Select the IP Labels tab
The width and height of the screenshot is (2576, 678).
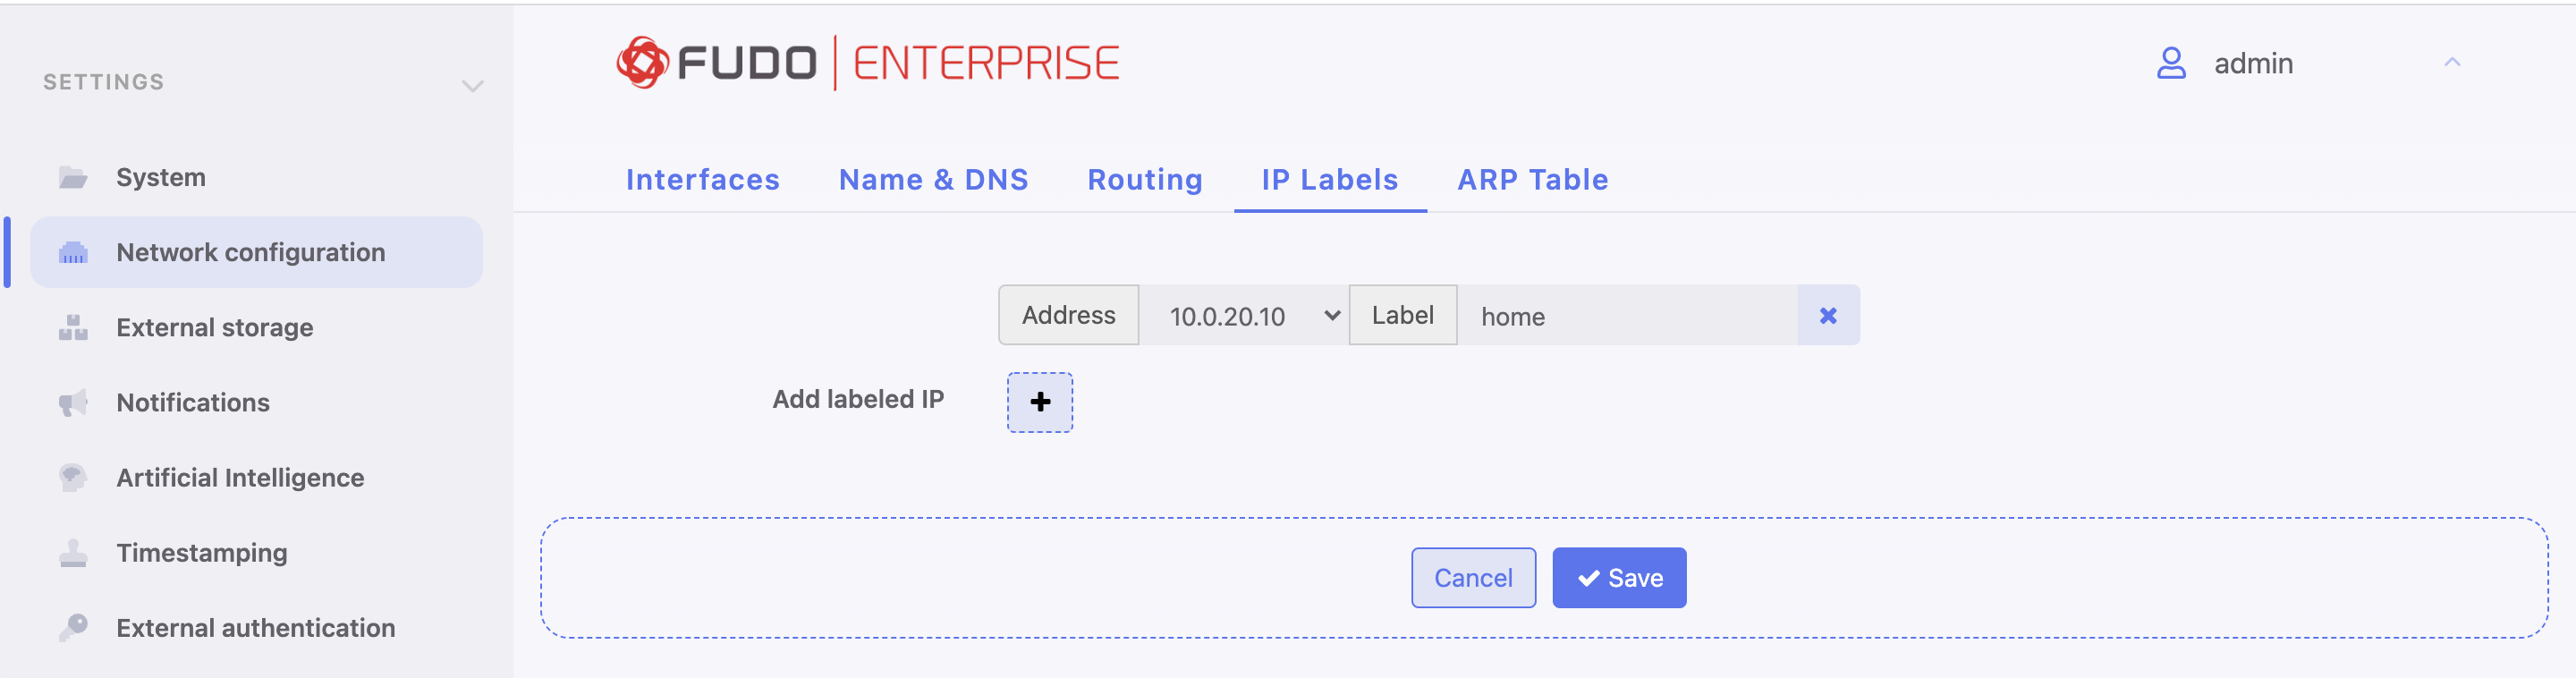click(1330, 180)
